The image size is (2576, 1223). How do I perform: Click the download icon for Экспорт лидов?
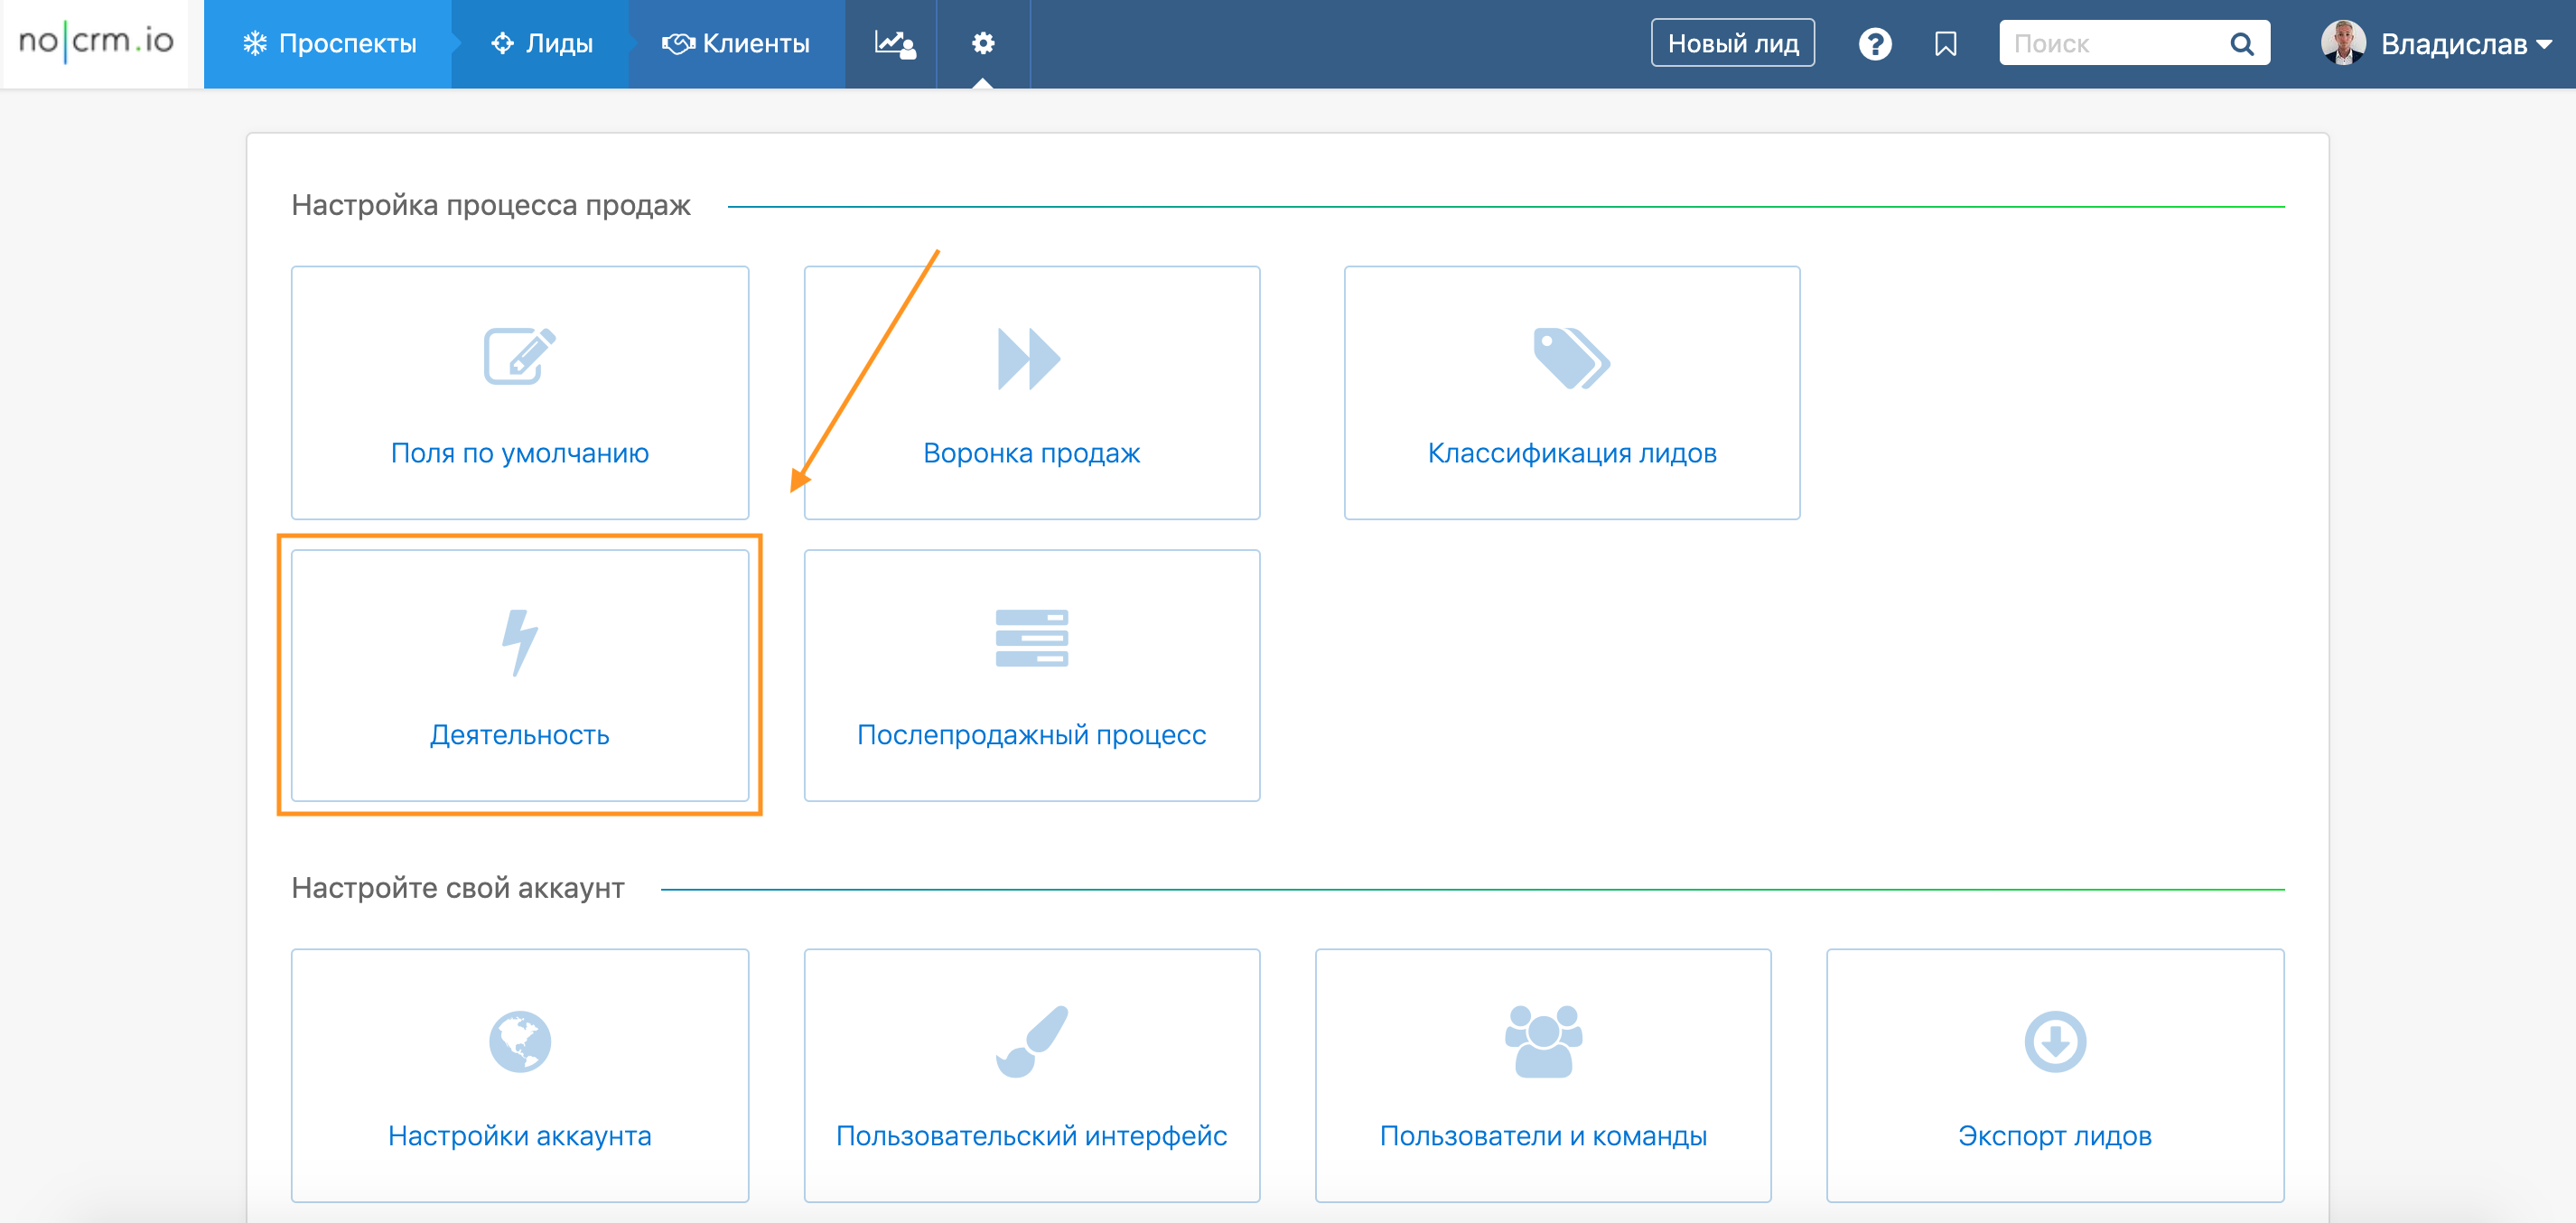pos(2054,1041)
